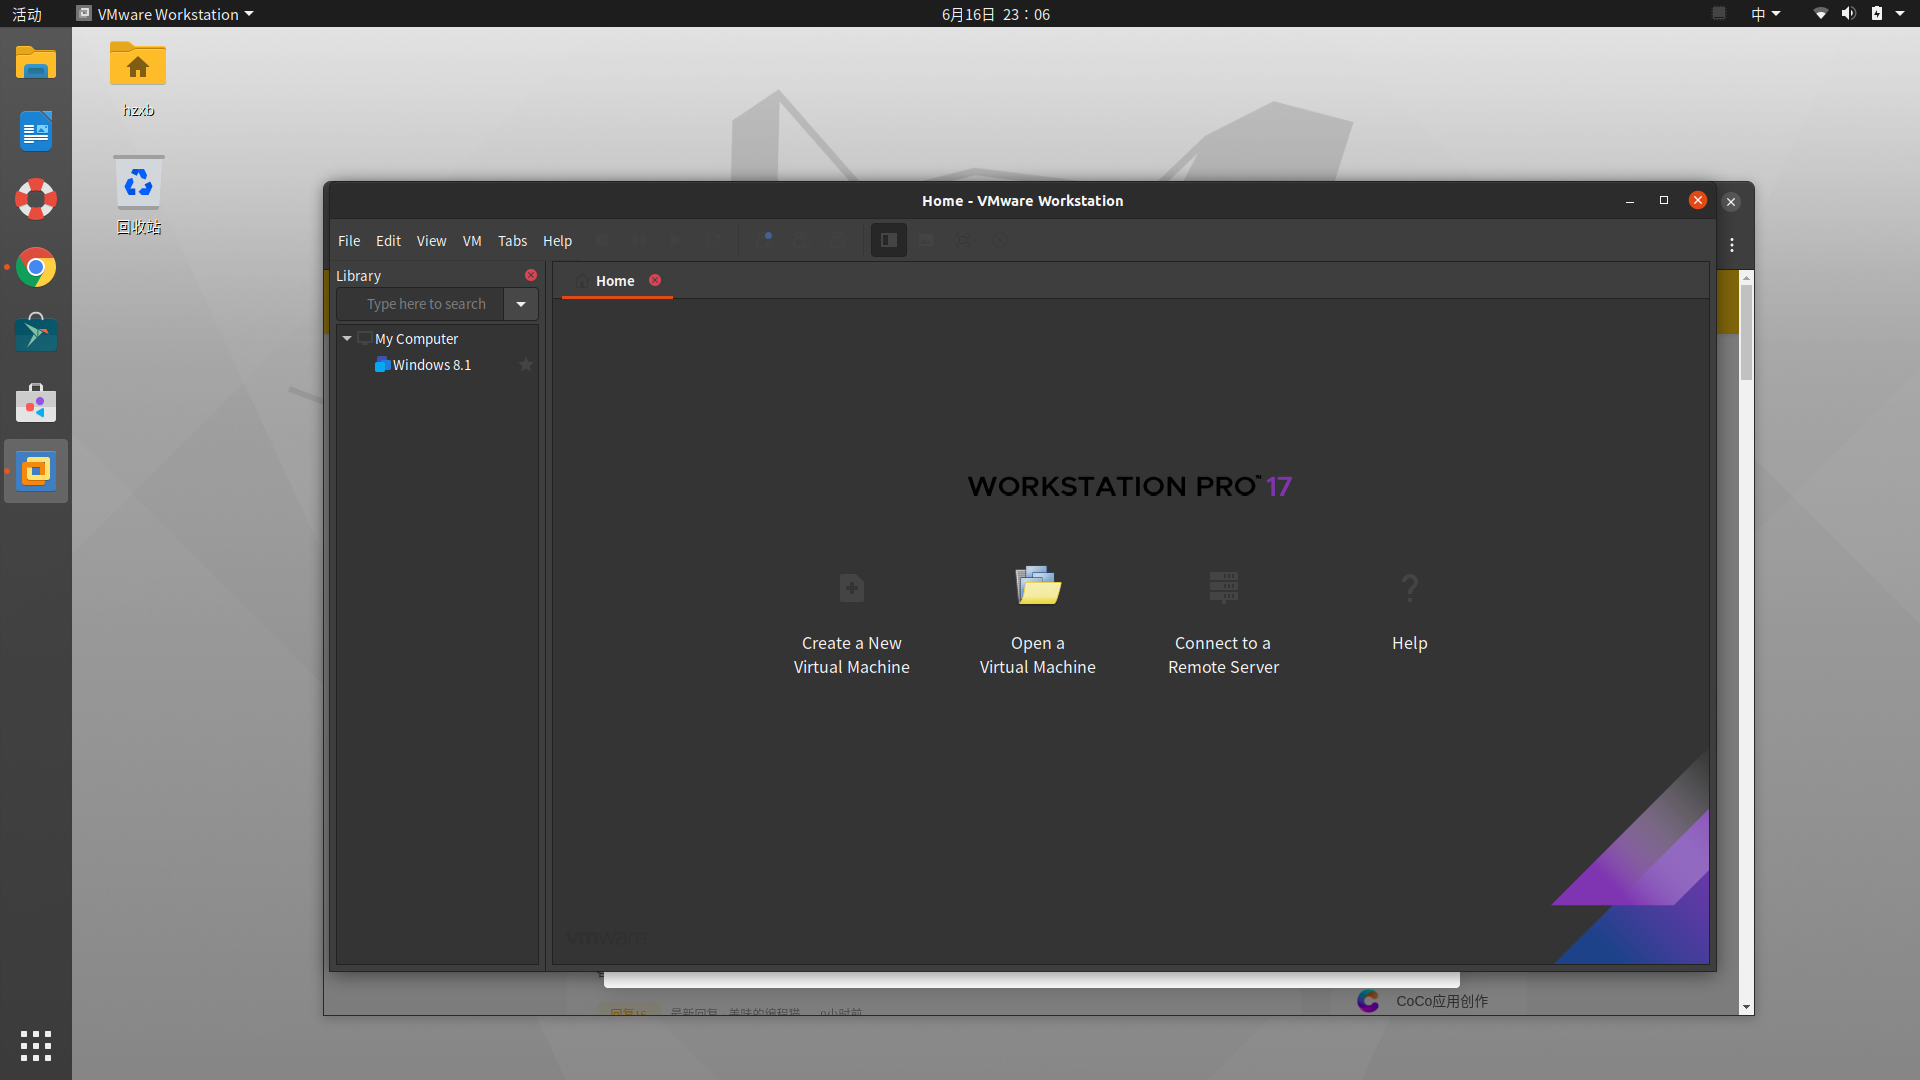Click the Revert to Snapshot icon
The height and width of the screenshot is (1080, 1920).
point(801,241)
